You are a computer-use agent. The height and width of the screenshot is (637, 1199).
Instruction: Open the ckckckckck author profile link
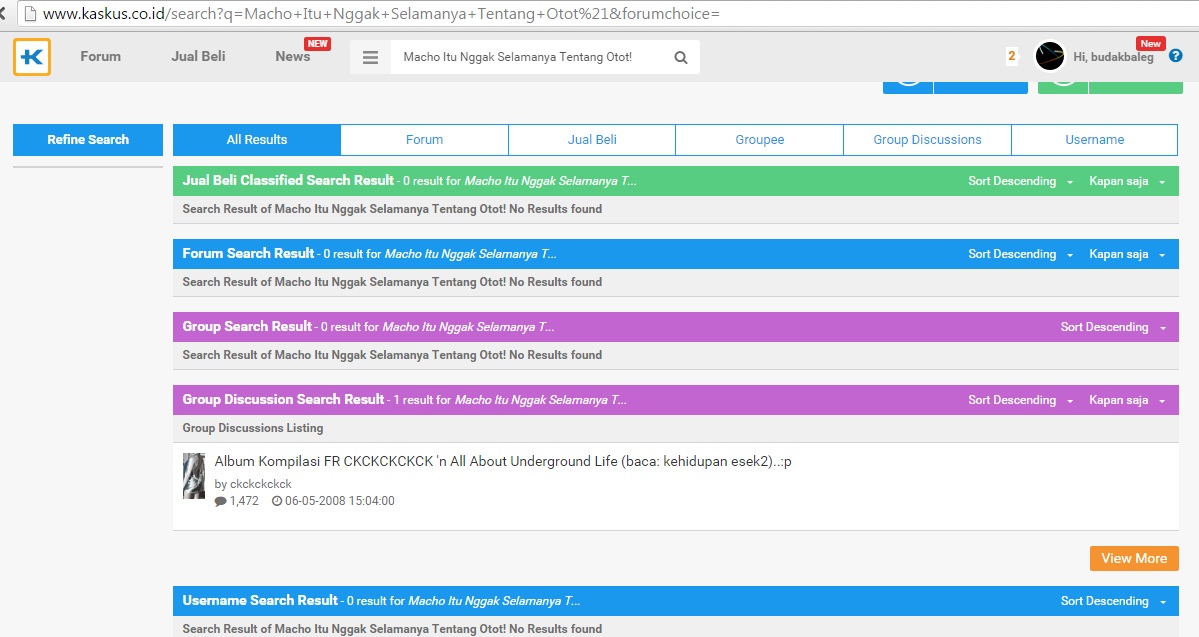tap(261, 484)
